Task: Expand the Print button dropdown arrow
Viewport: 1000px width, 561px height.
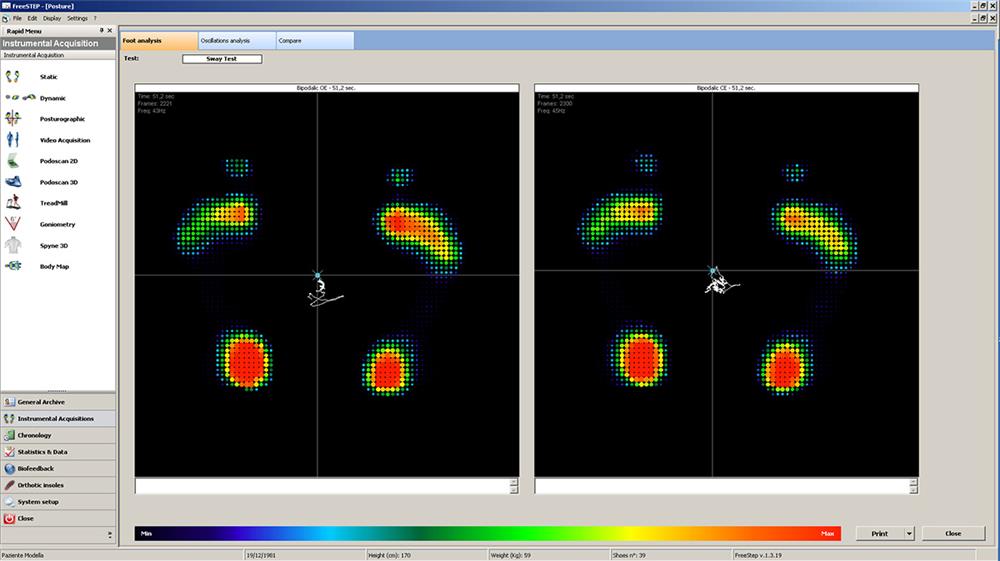Action: coord(909,534)
